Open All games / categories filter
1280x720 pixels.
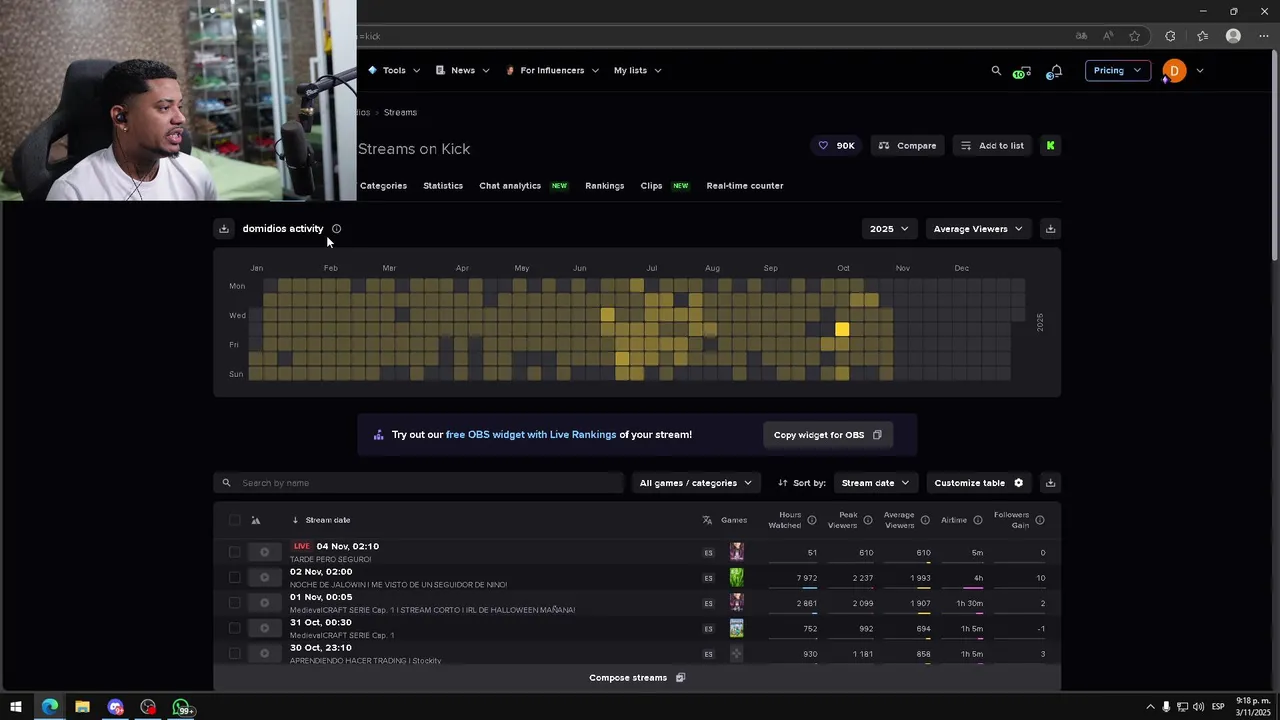tap(696, 483)
